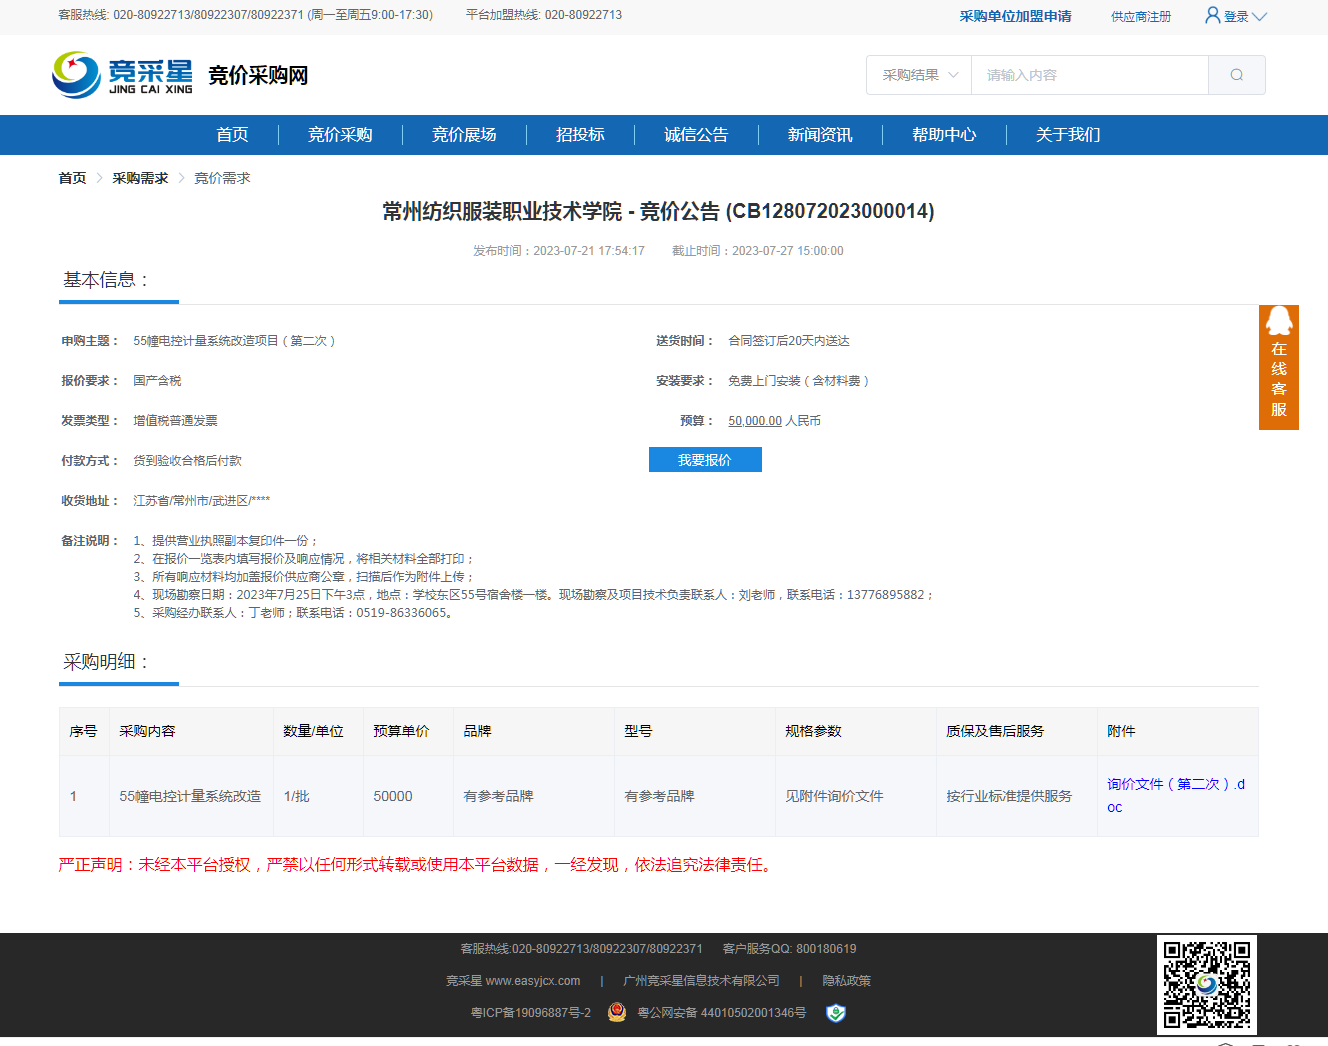Screen dimensions: 1328x1046
Task: Click the user login avatar icon
Action: coord(1212,15)
